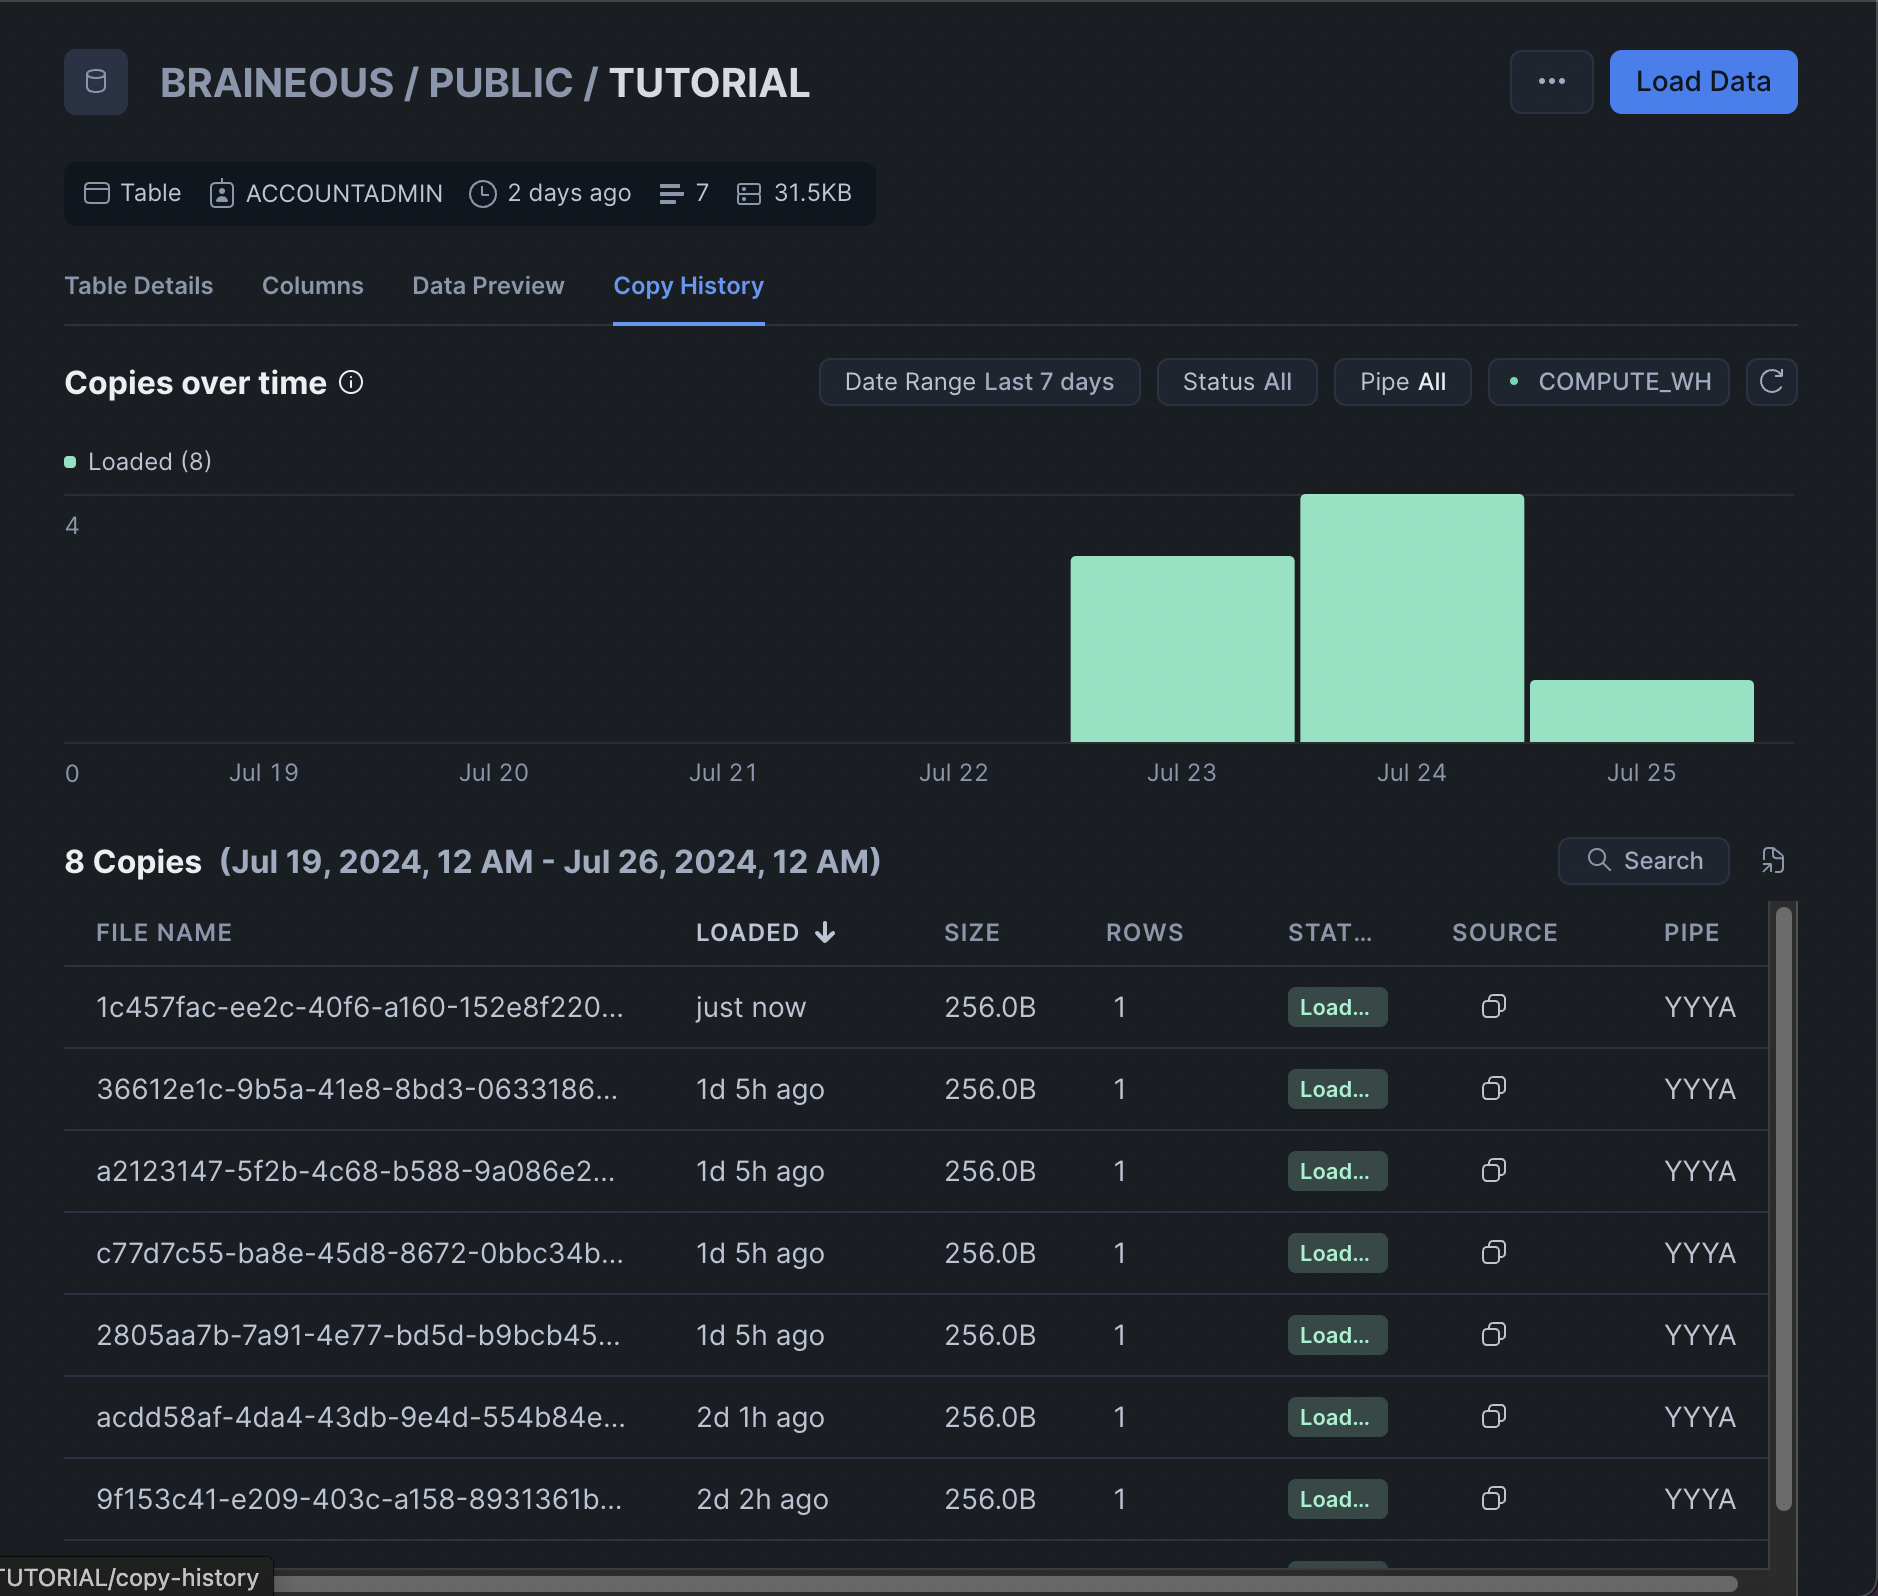Click the row count icon

coord(671,193)
